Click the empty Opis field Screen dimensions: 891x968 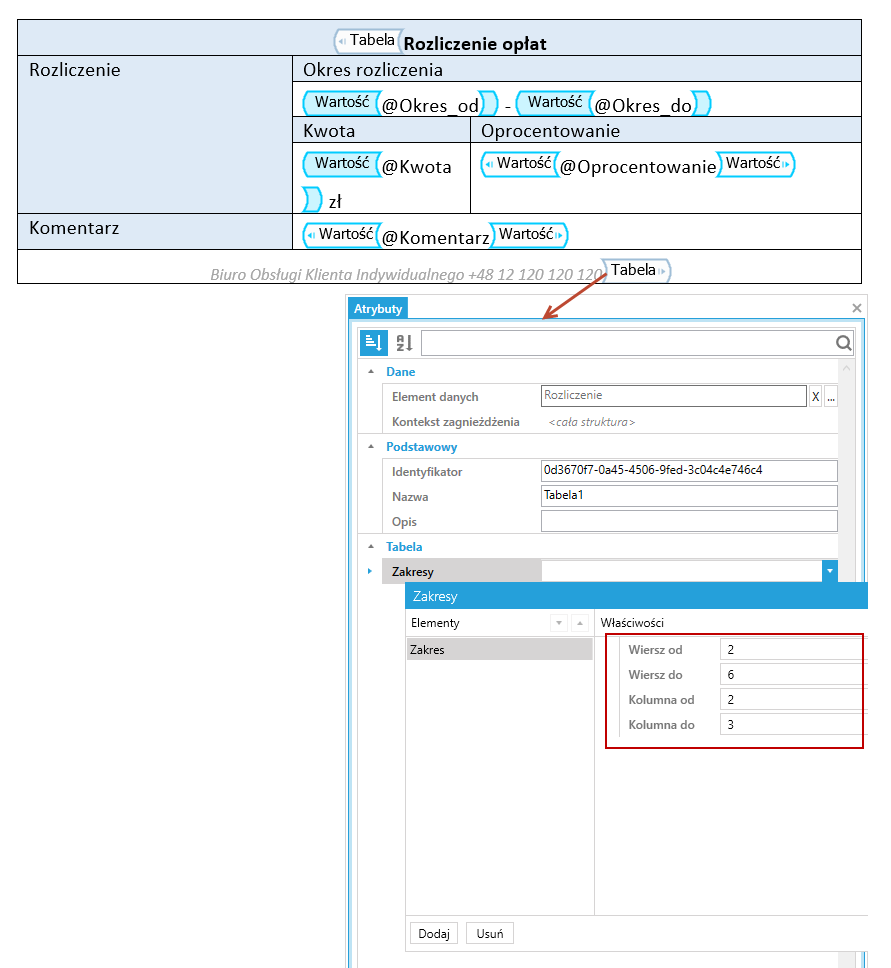[689, 521]
